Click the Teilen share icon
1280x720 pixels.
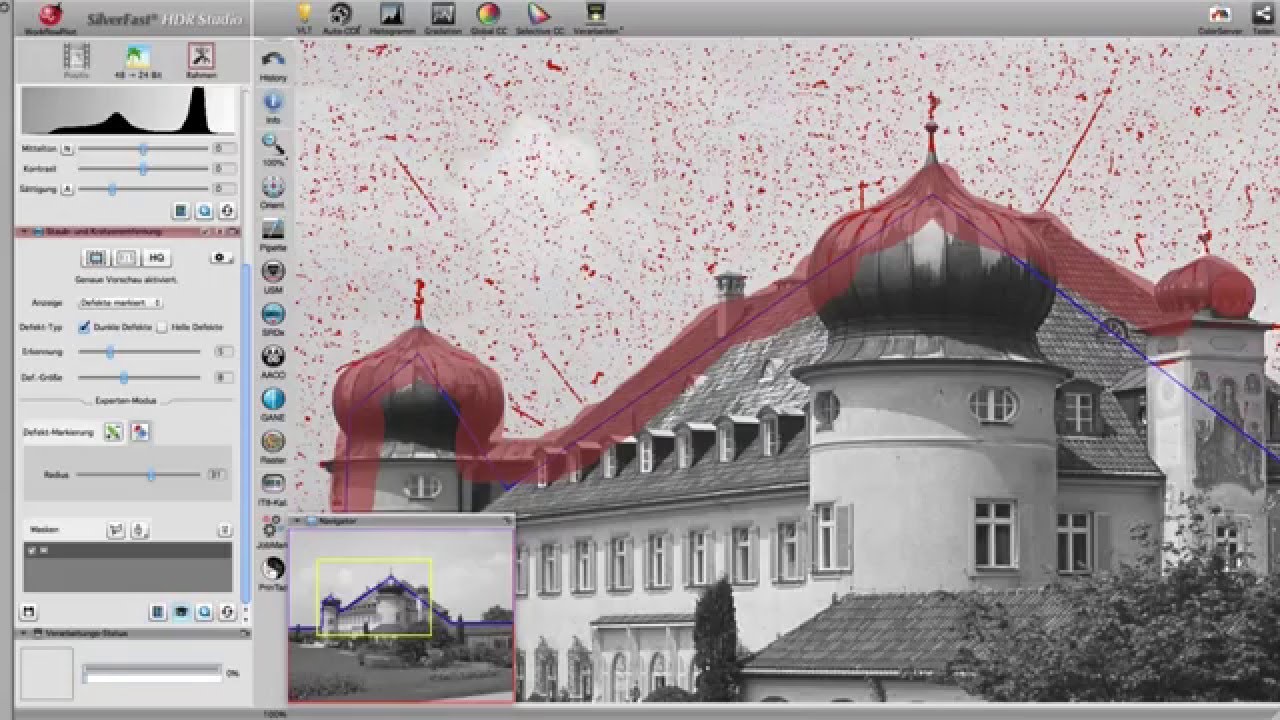[1262, 17]
